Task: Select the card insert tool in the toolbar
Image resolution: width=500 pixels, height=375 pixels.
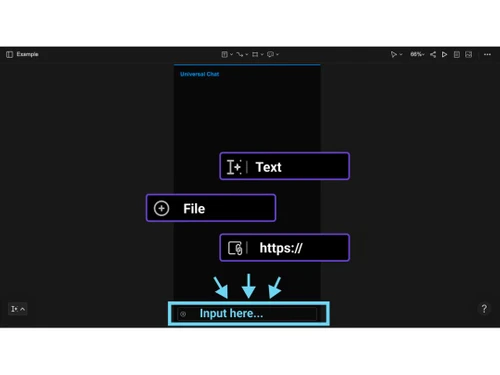Action: (x=225, y=54)
